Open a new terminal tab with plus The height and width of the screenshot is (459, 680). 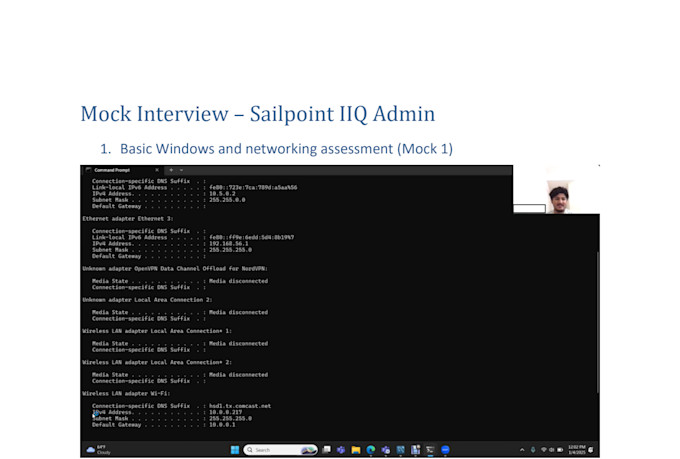point(171,170)
